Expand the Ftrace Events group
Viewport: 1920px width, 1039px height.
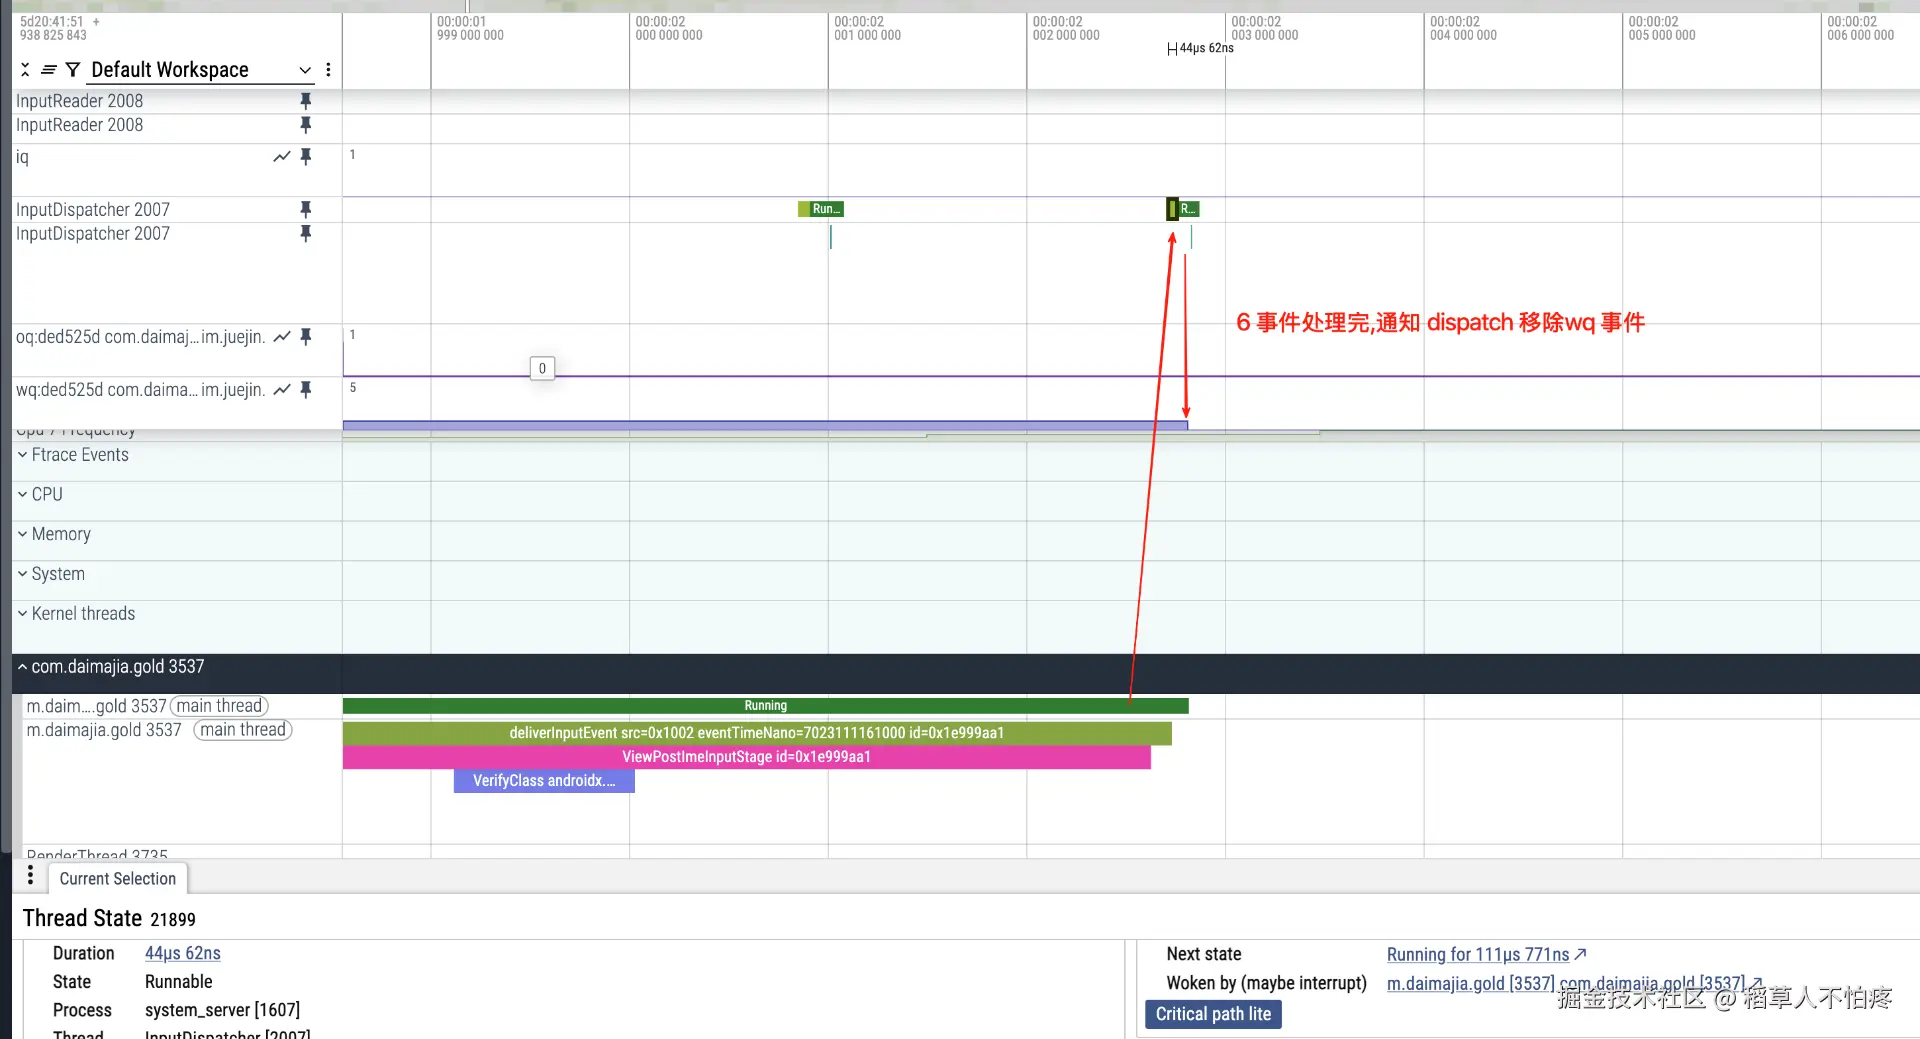73,455
